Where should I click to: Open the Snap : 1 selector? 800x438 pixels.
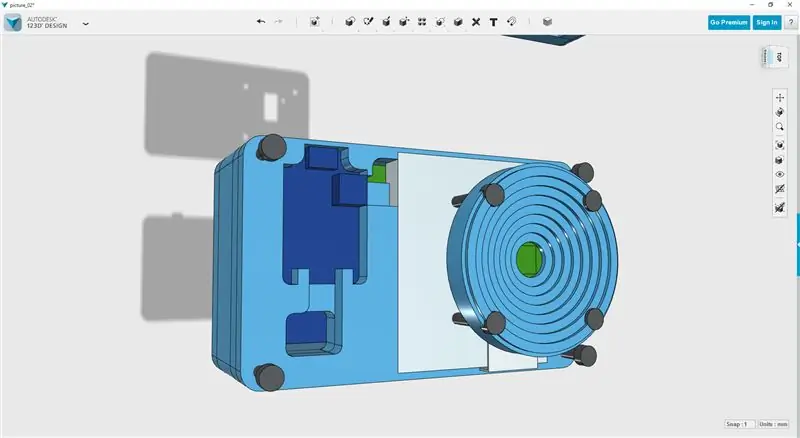[x=739, y=424]
